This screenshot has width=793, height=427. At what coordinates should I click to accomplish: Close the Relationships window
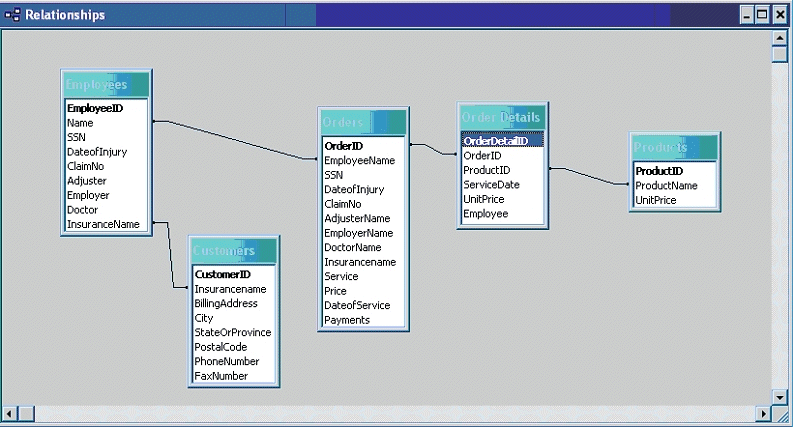tap(780, 15)
